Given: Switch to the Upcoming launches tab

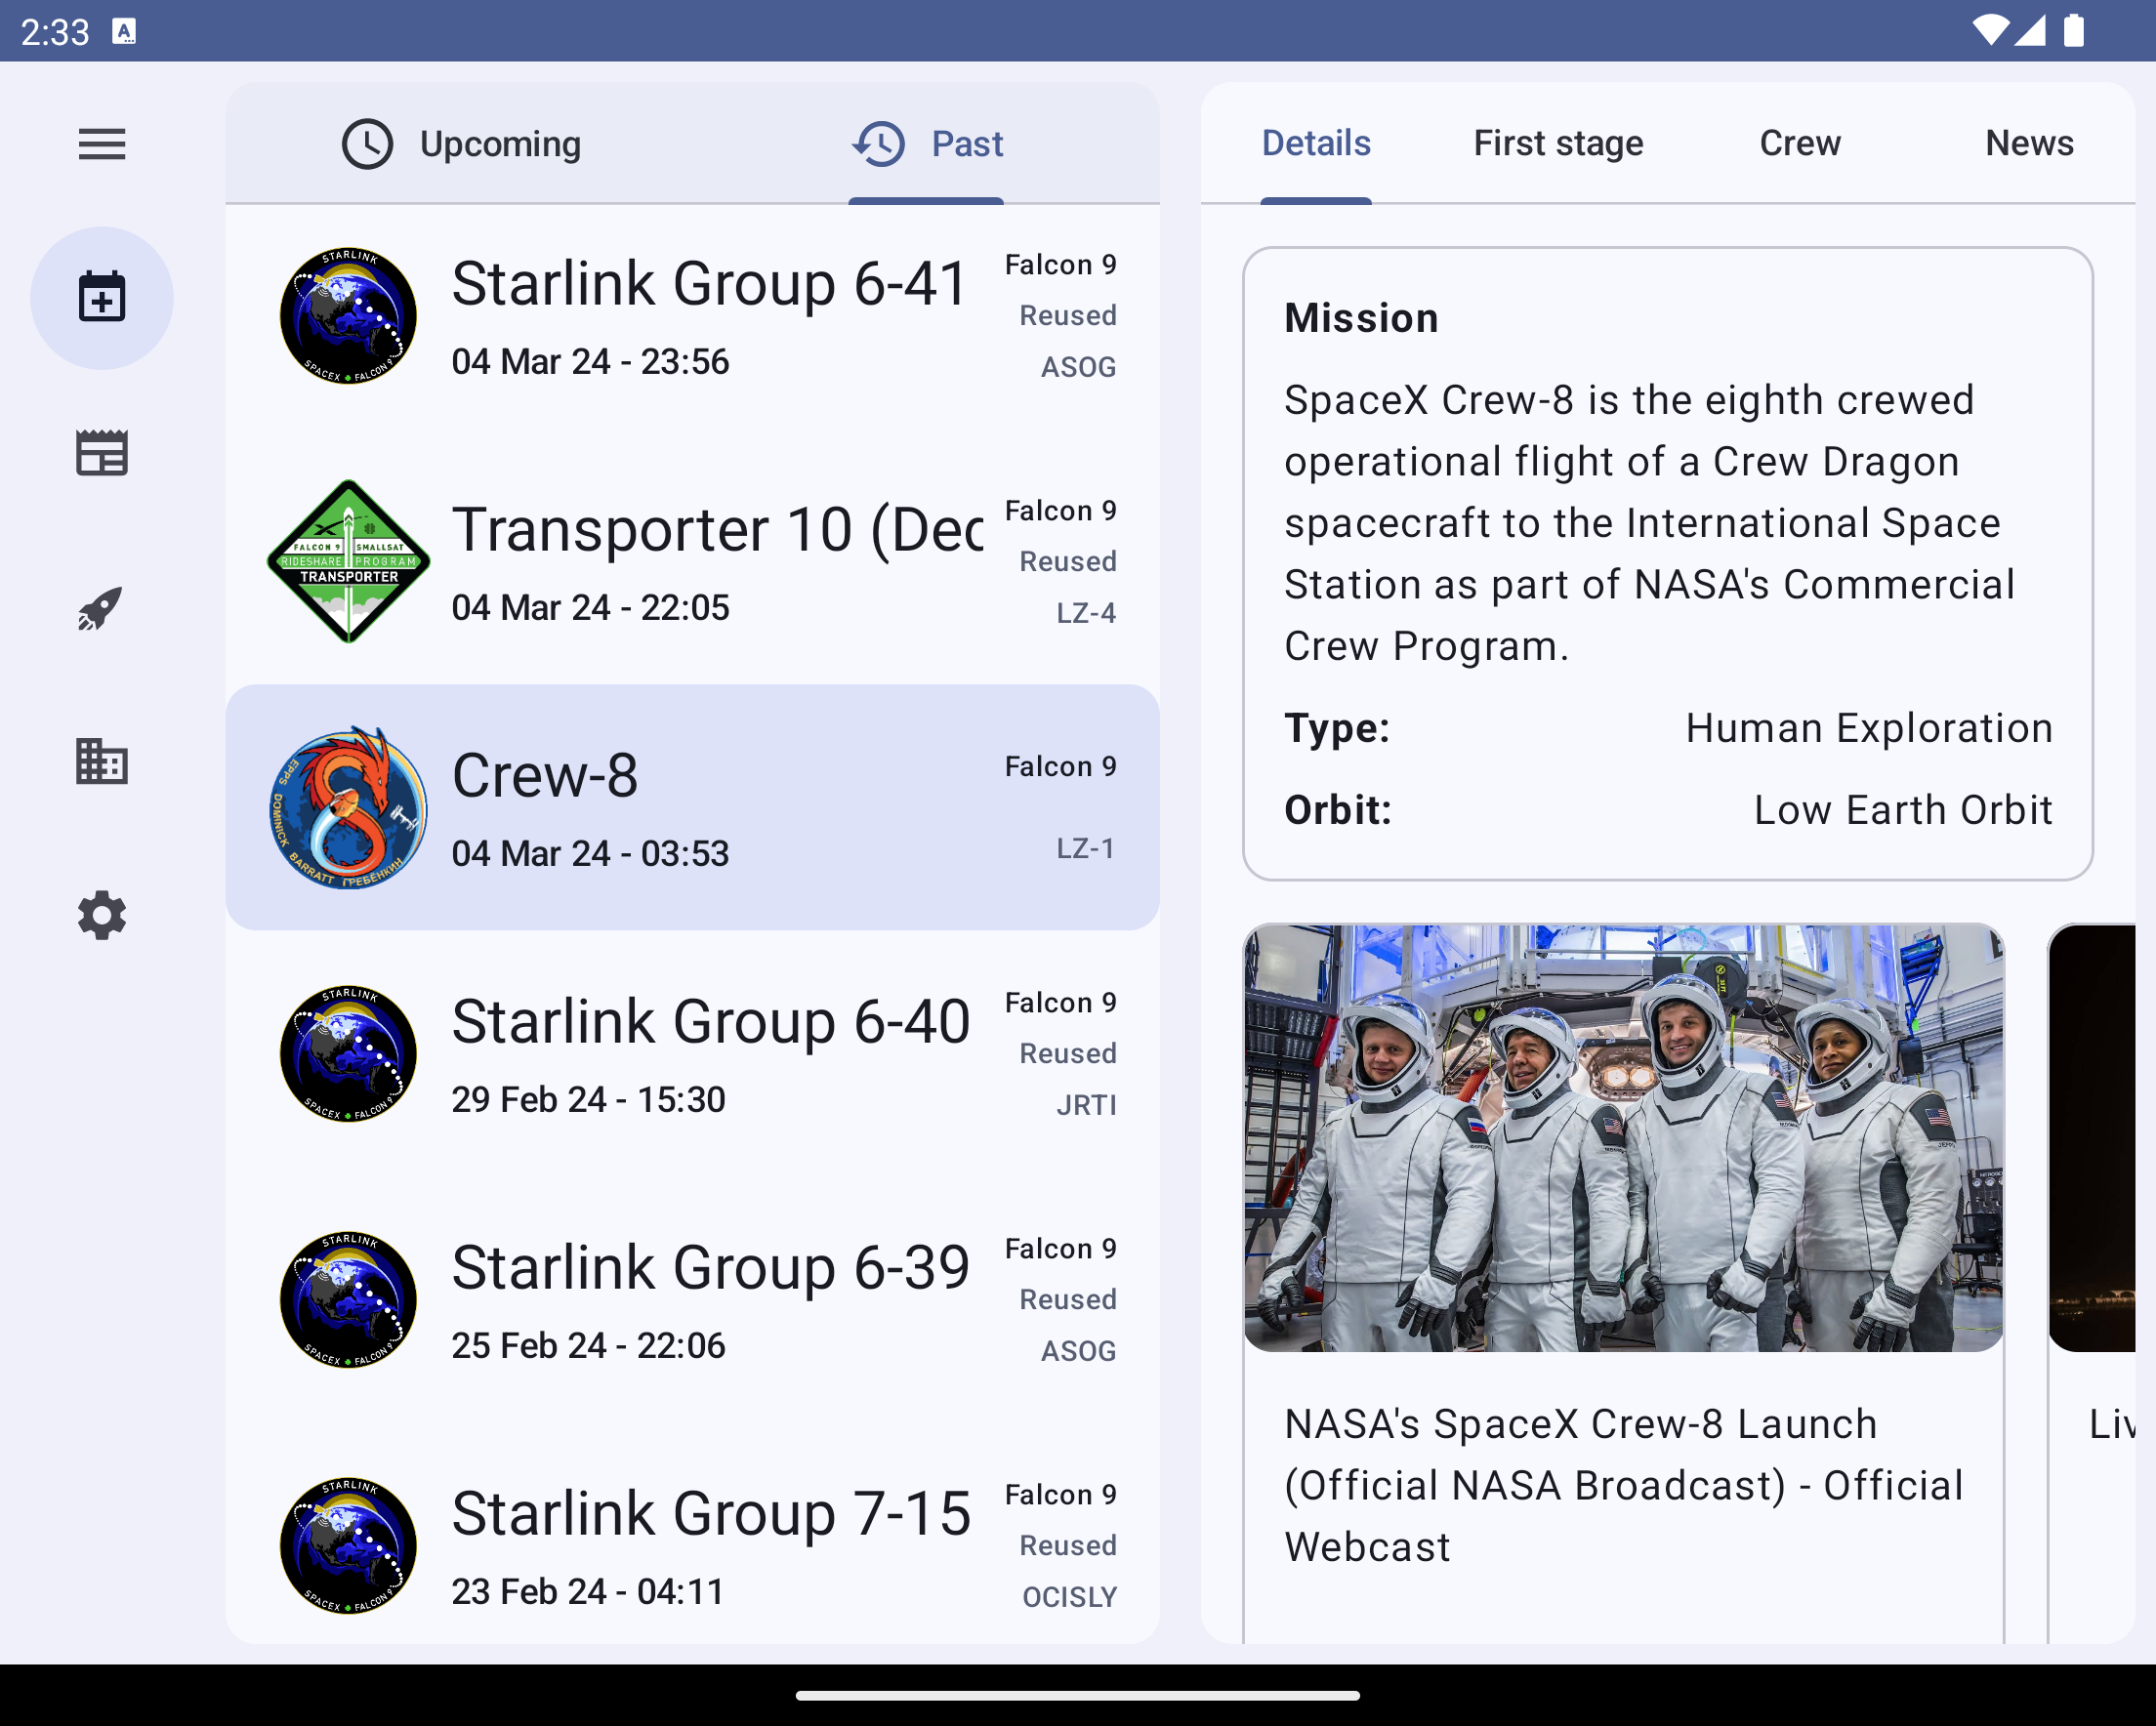Looking at the screenshot, I should click(461, 144).
